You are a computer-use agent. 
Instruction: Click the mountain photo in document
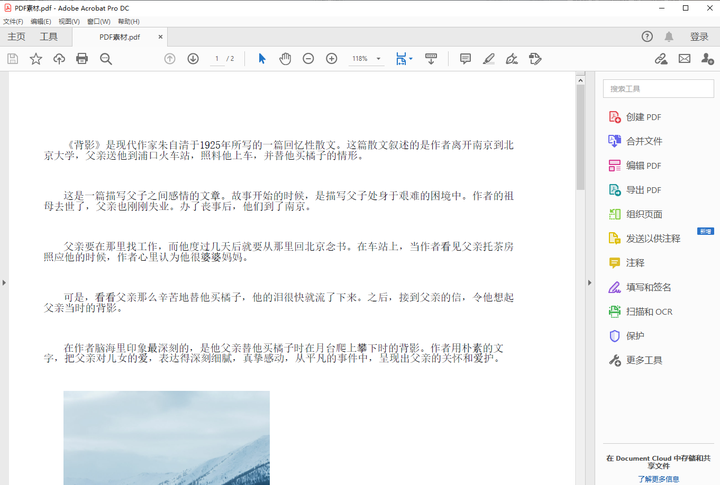click(167, 438)
